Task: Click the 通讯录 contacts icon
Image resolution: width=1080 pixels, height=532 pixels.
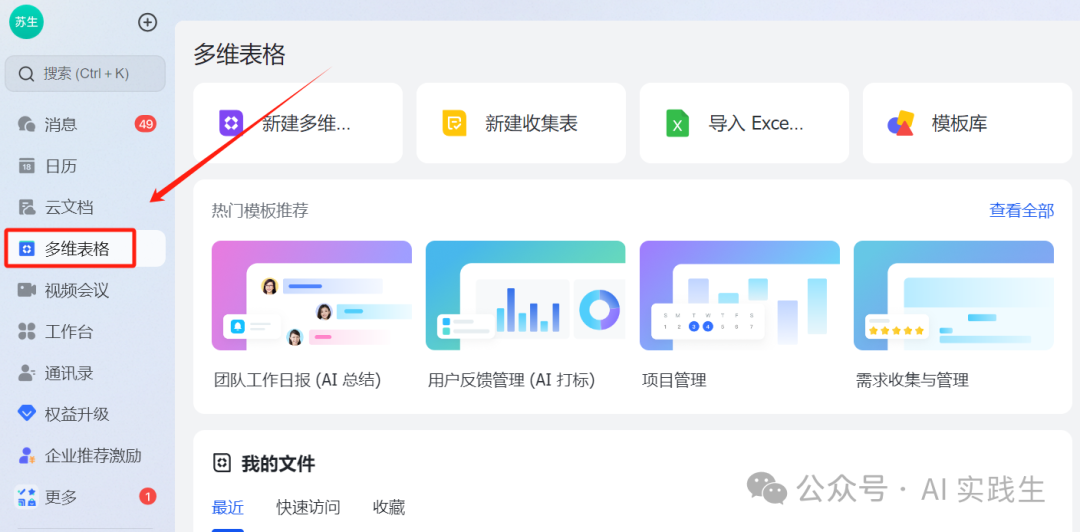Action: point(26,373)
